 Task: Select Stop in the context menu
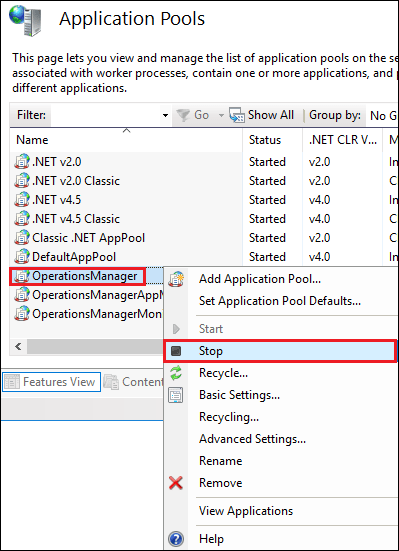tap(281, 351)
